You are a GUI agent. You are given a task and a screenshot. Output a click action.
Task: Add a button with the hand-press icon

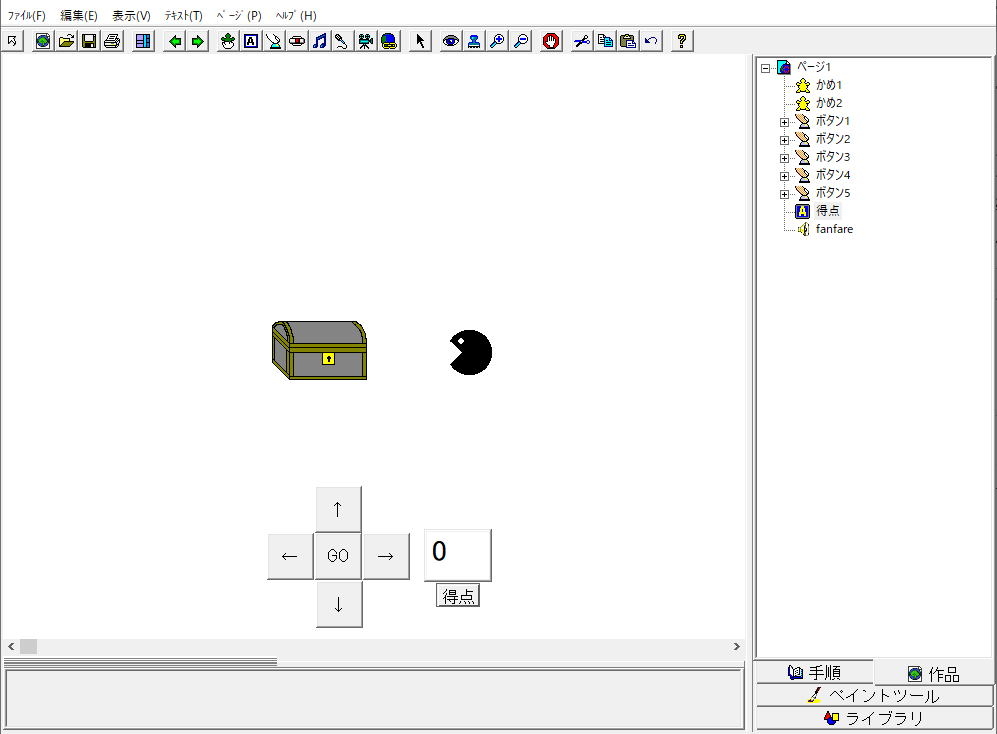coord(273,41)
